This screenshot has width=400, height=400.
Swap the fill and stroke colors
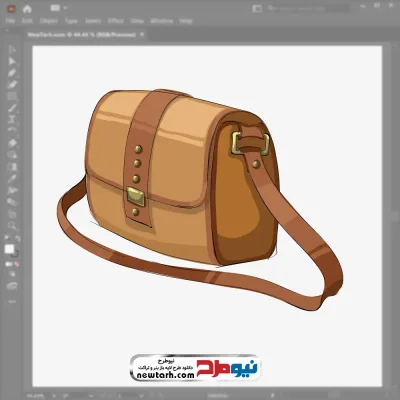18,238
